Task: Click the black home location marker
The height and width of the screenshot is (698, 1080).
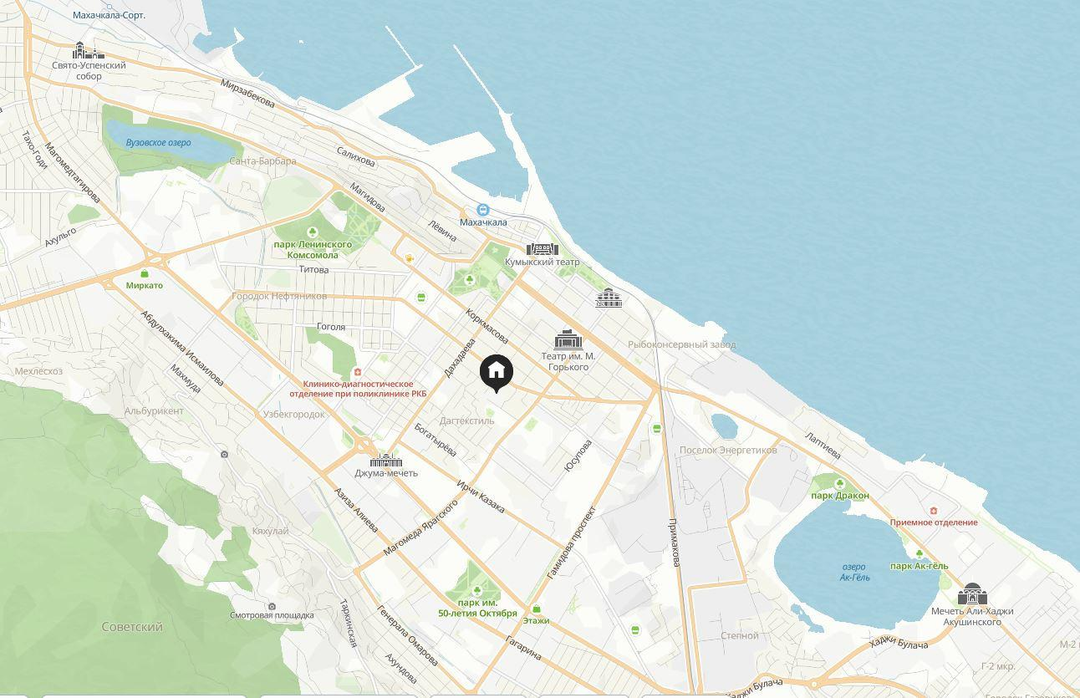Action: tap(496, 373)
